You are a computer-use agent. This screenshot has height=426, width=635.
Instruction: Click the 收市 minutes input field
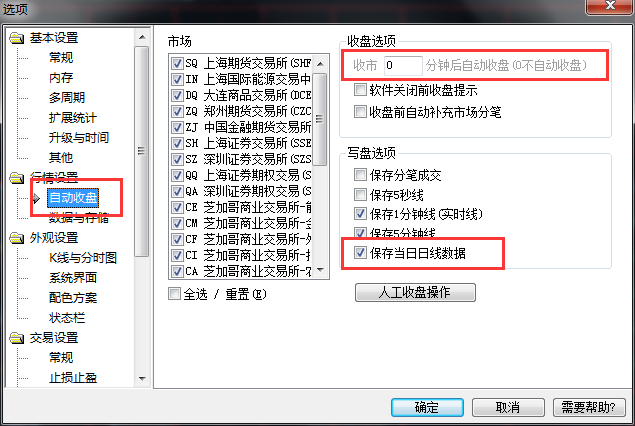point(403,65)
